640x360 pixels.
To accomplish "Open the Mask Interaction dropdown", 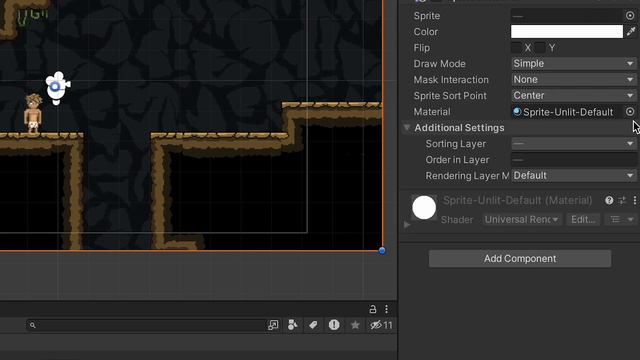I will pos(573,79).
